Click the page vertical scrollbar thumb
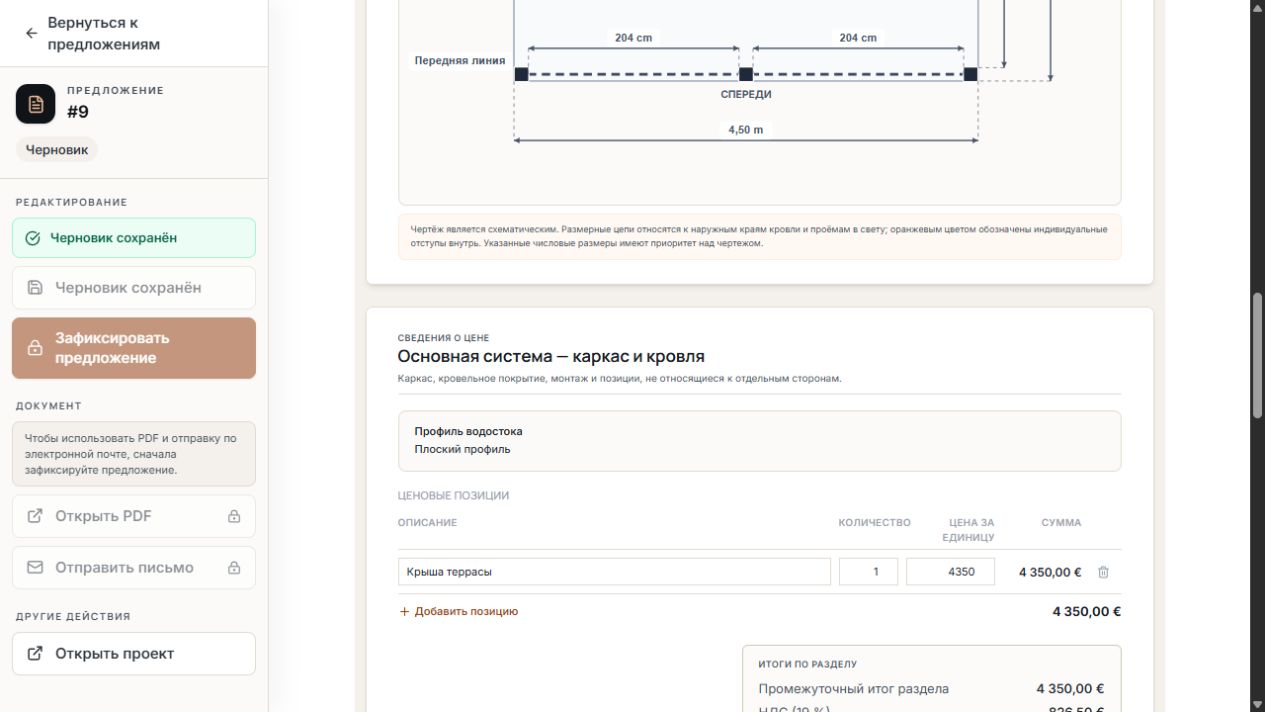The width and height of the screenshot is (1265, 712). coord(1257,355)
